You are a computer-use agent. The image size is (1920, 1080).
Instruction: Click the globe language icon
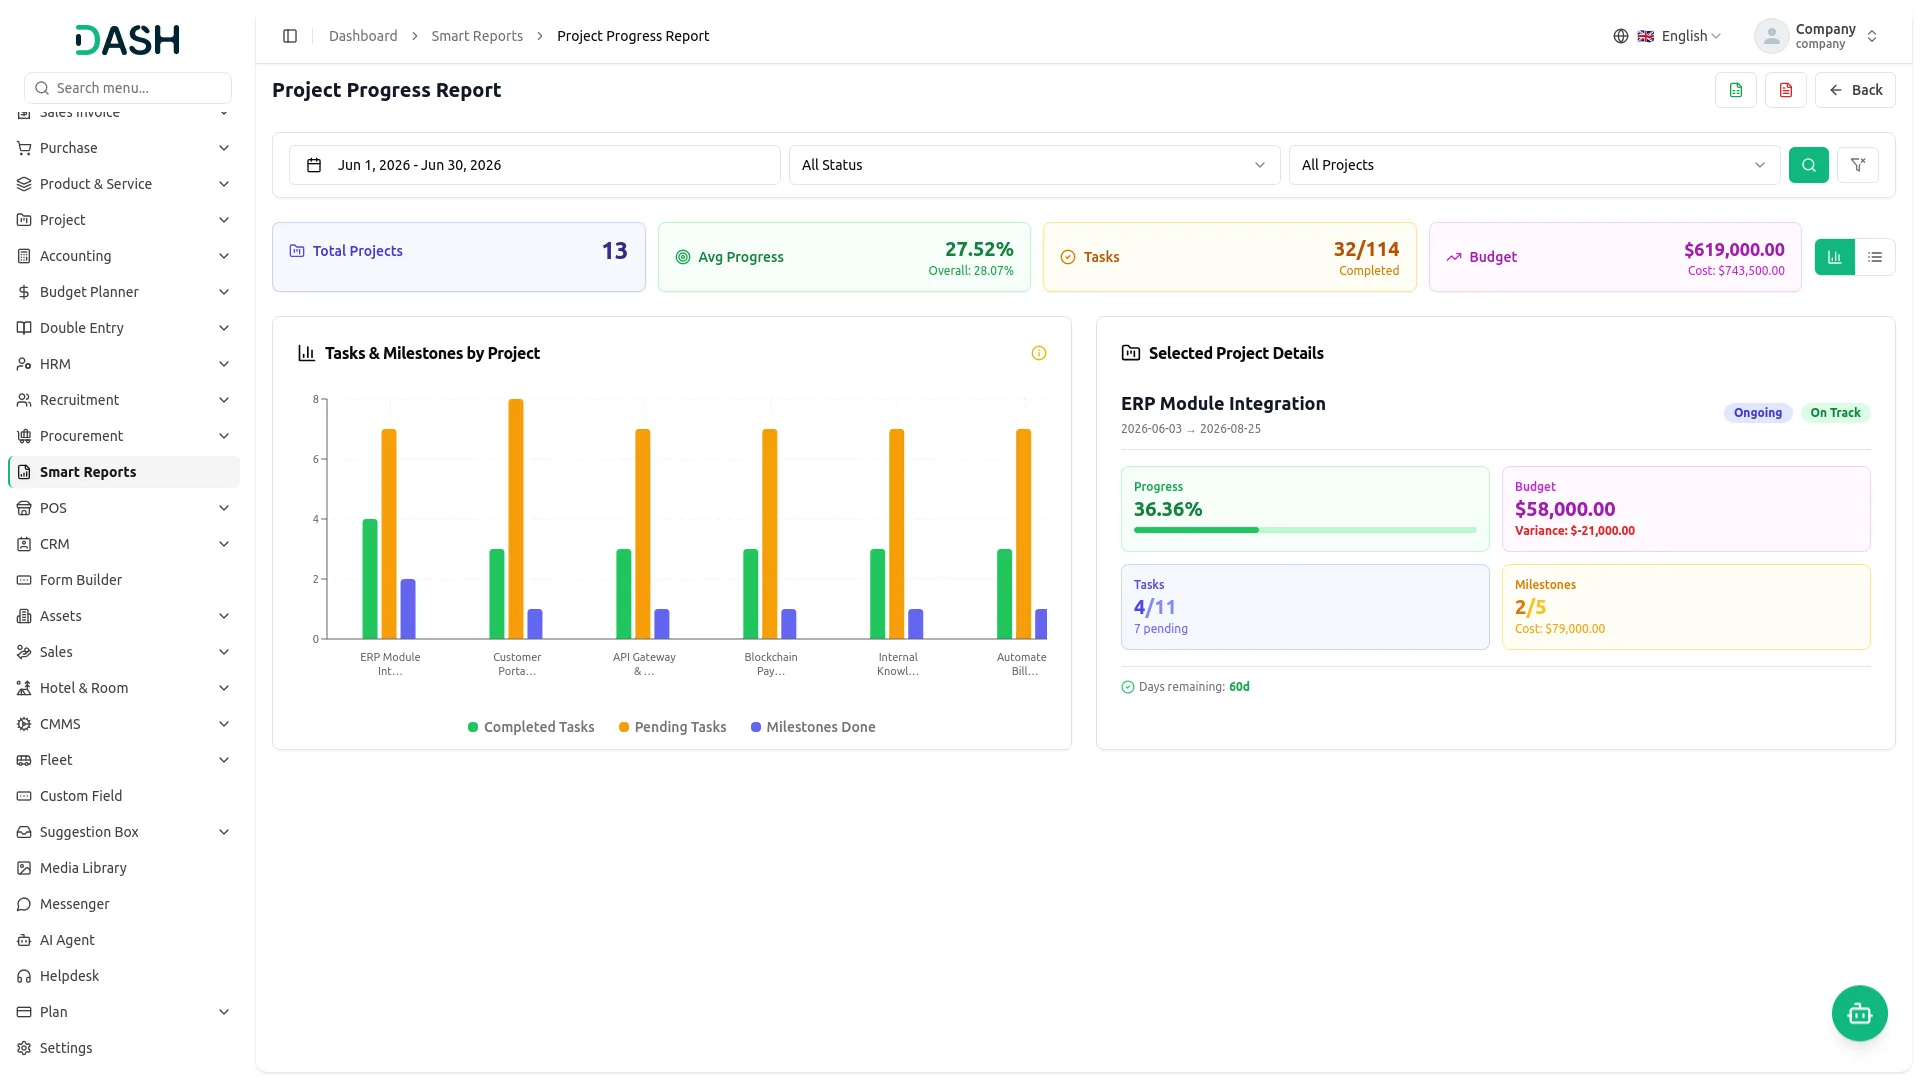[1621, 36]
